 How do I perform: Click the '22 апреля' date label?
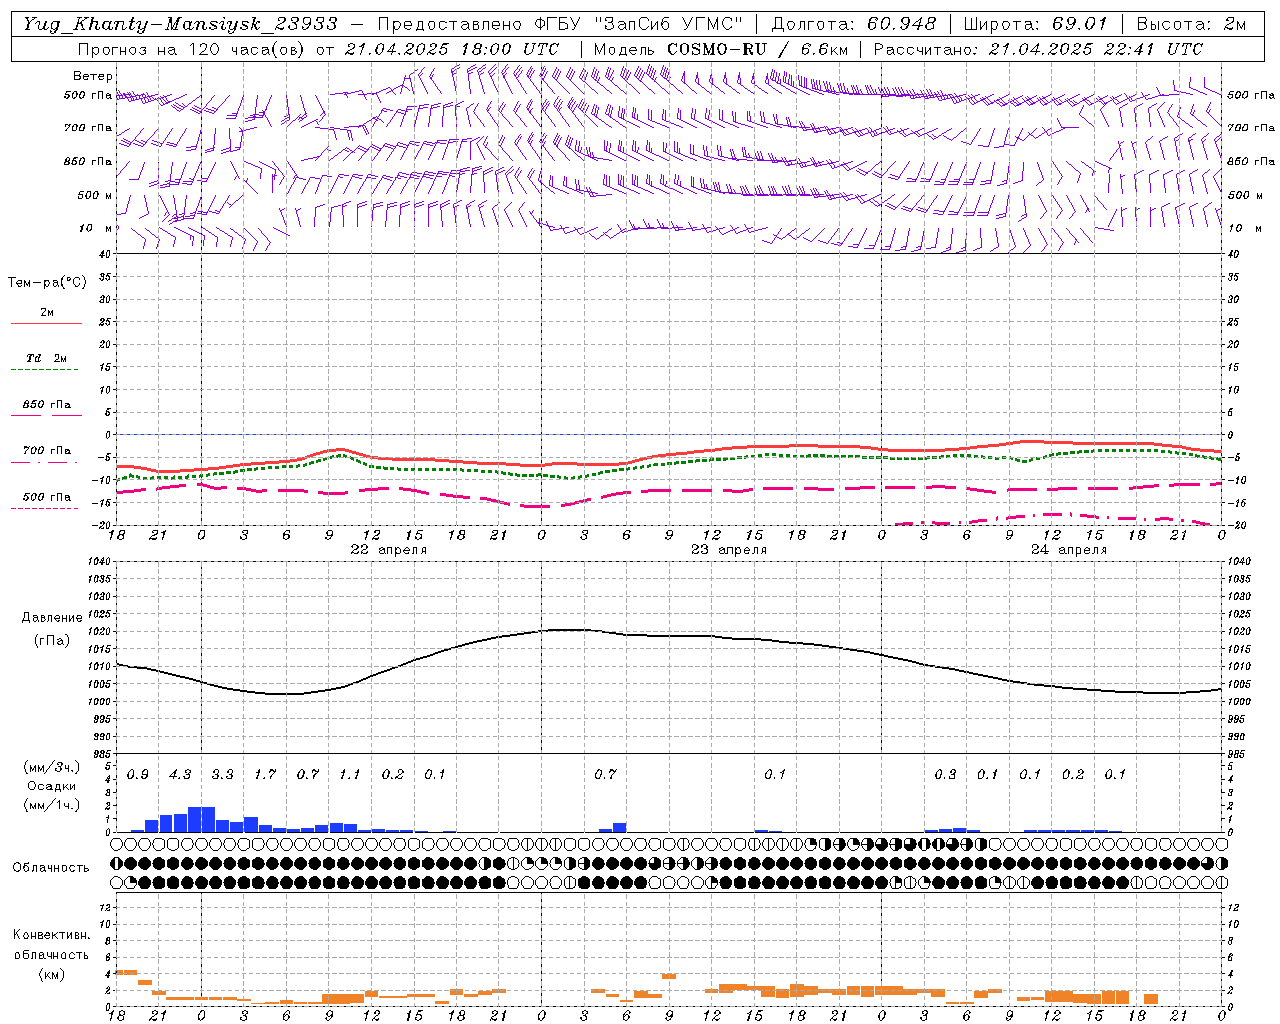[x=388, y=550]
